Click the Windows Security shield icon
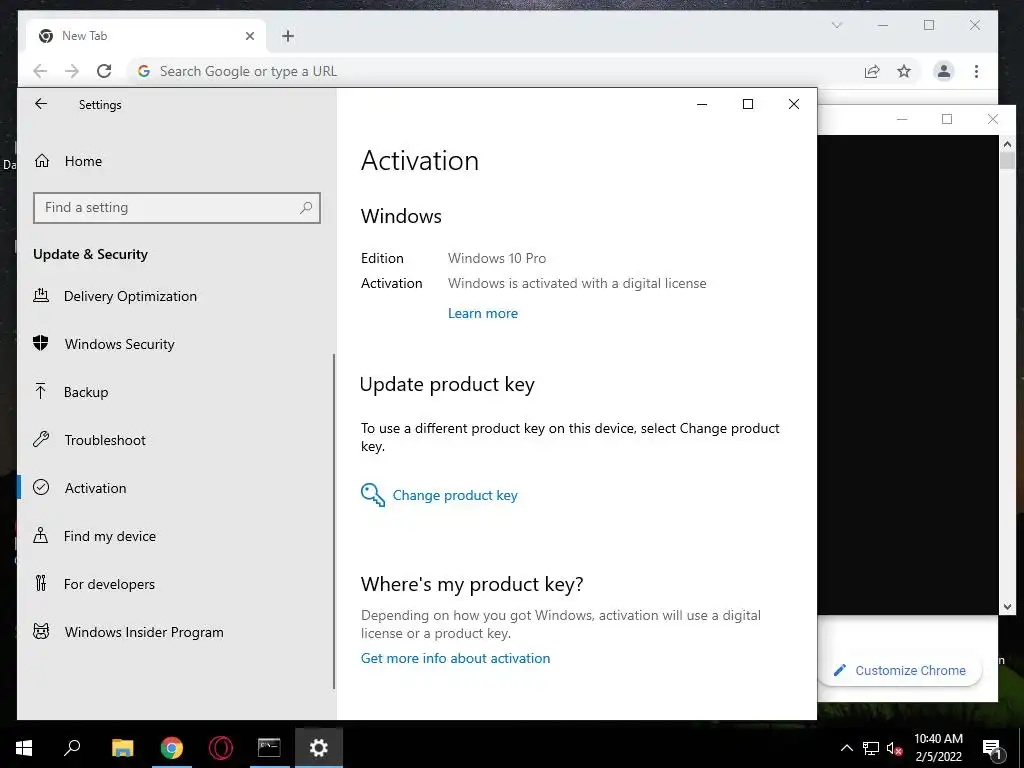Screen dimensions: 1024x768 click(41, 343)
